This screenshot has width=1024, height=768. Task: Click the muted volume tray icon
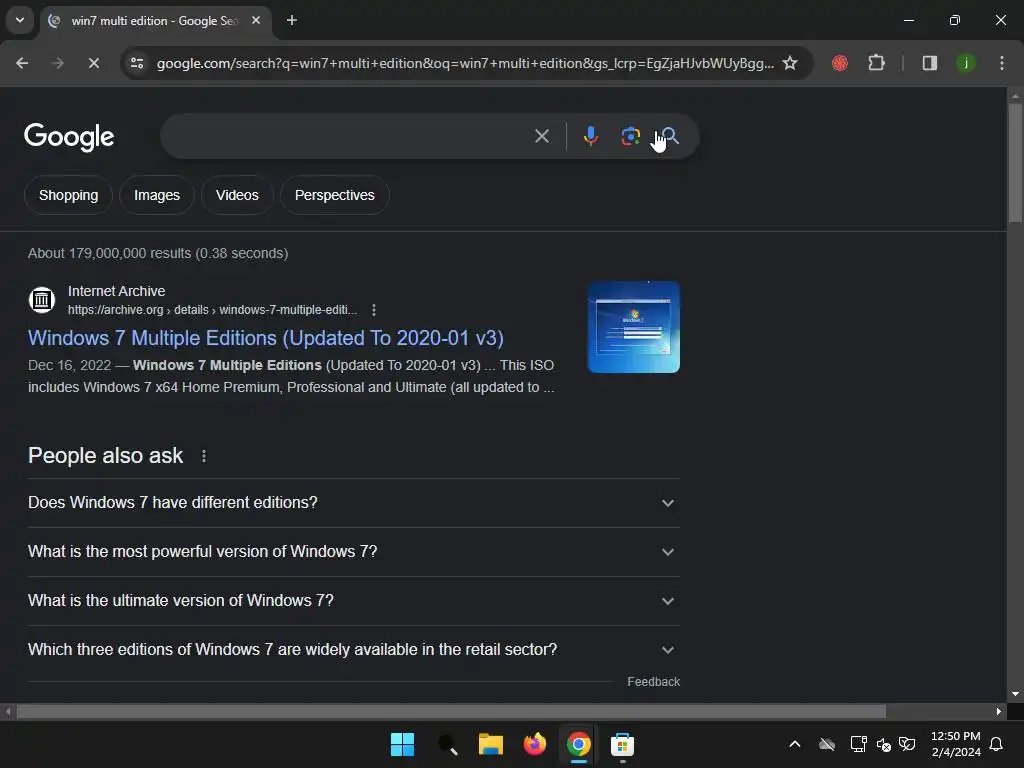click(884, 744)
